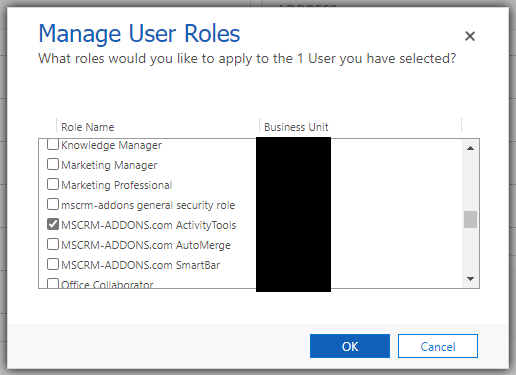This screenshot has height=375, width=516.
Task: Click 'mscrm-addons general security role' text
Action: [x=148, y=205]
